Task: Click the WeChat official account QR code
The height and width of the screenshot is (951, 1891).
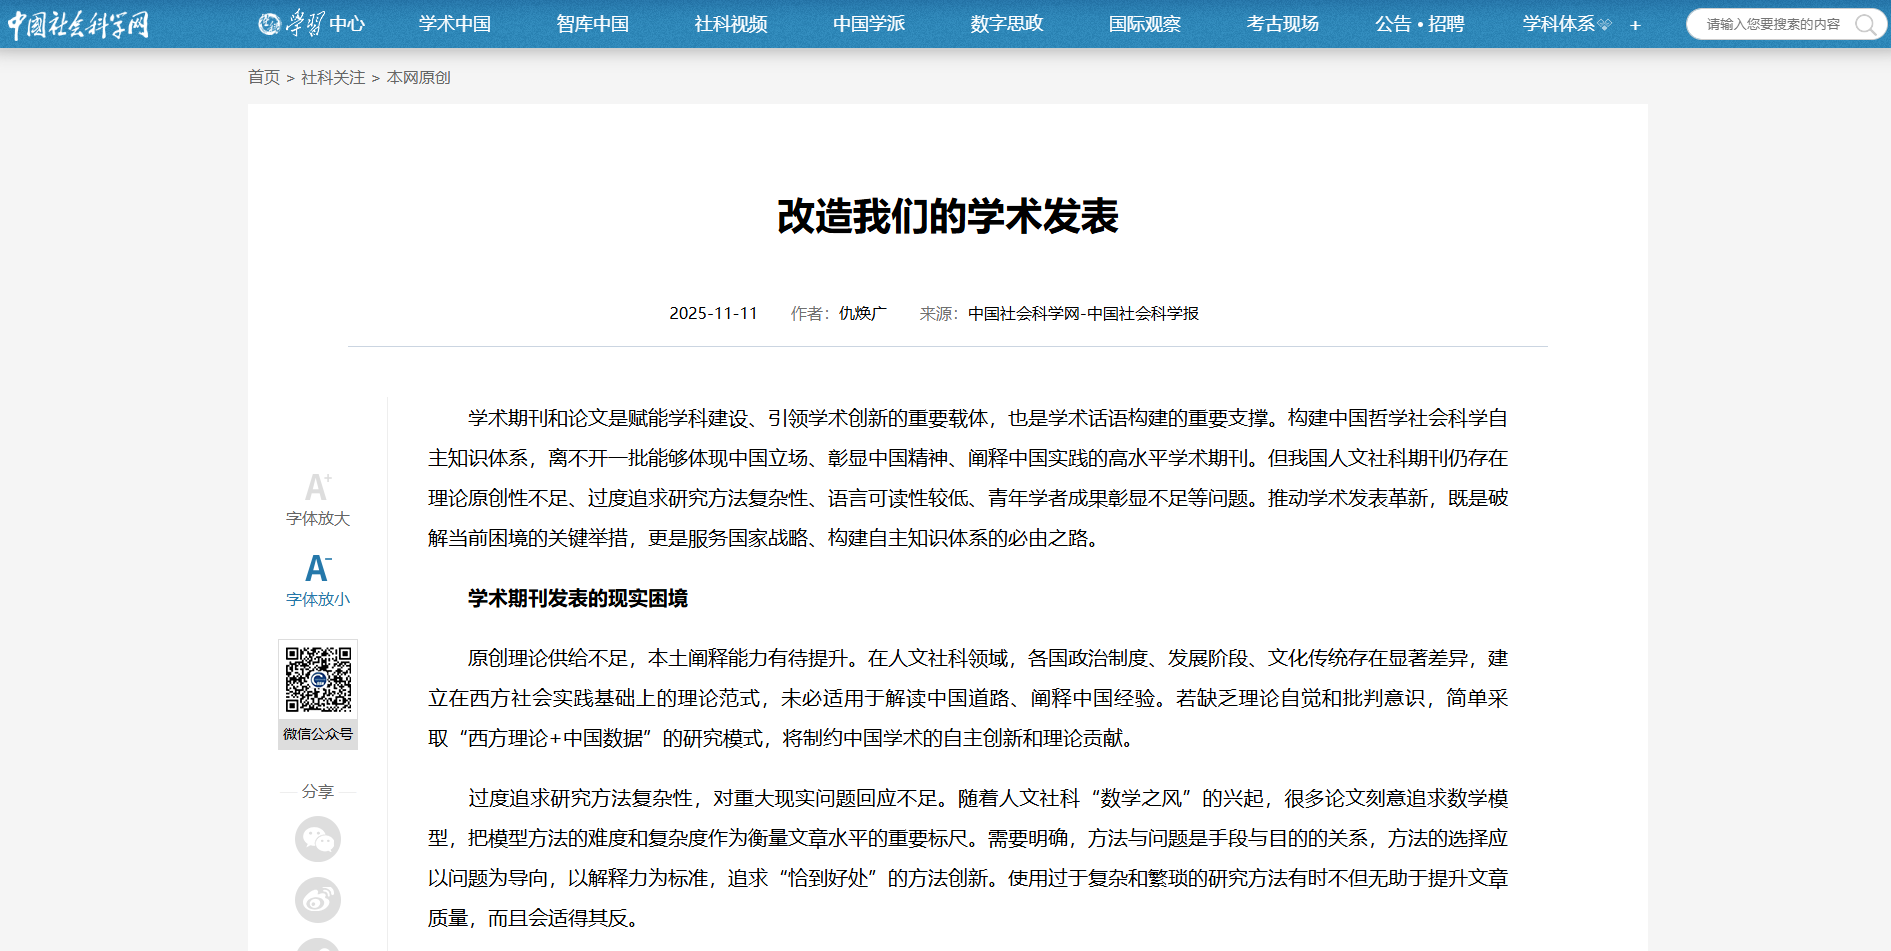Action: point(318,680)
